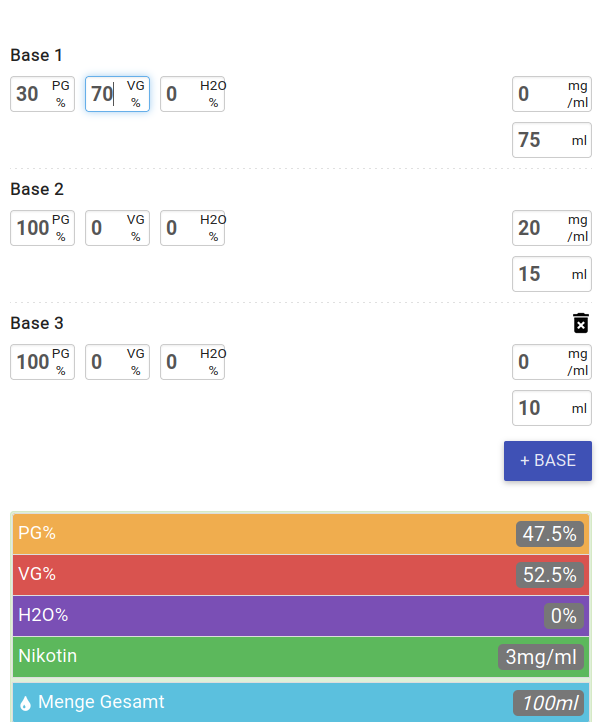Delete Base 3 with the trash icon
This screenshot has width=601, height=722.
click(581, 323)
